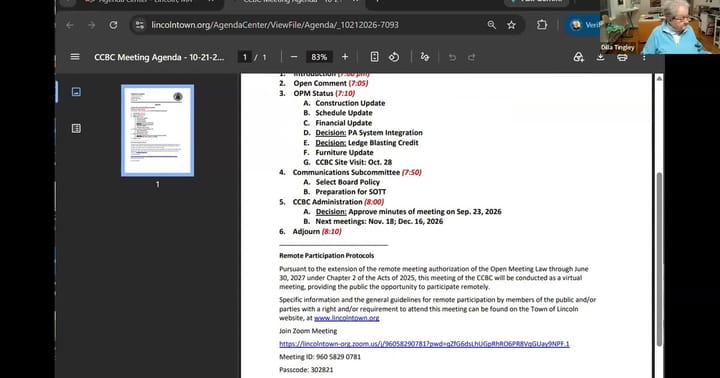This screenshot has width=720, height=378.
Task: Open the Zoom meeting join link
Action: (x=424, y=344)
